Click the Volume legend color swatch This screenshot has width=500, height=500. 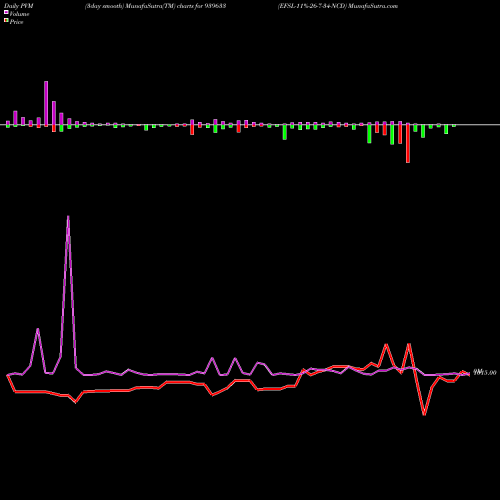pyautogui.click(x=6, y=12)
